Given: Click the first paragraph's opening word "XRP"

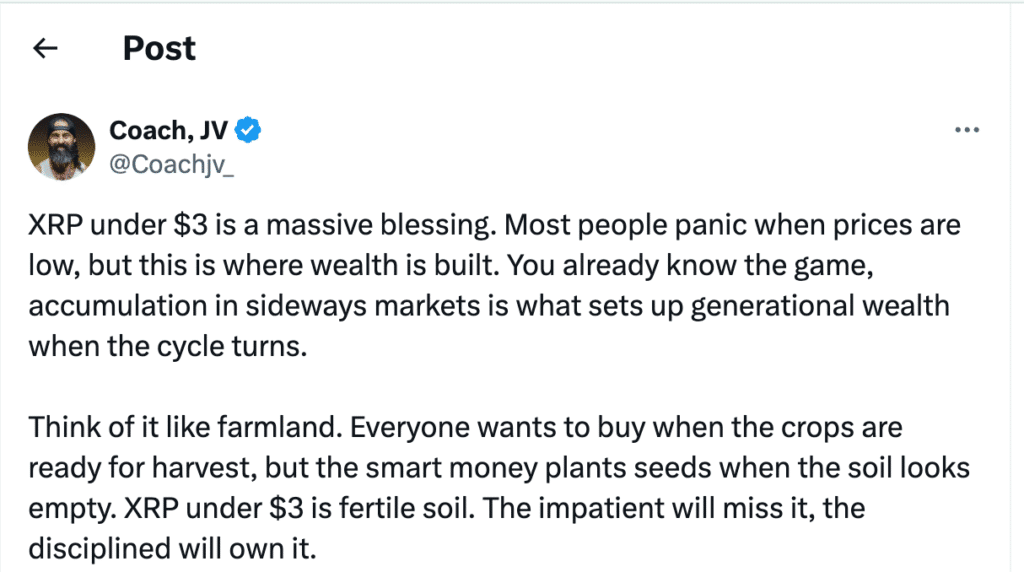Looking at the screenshot, I should 54,225.
